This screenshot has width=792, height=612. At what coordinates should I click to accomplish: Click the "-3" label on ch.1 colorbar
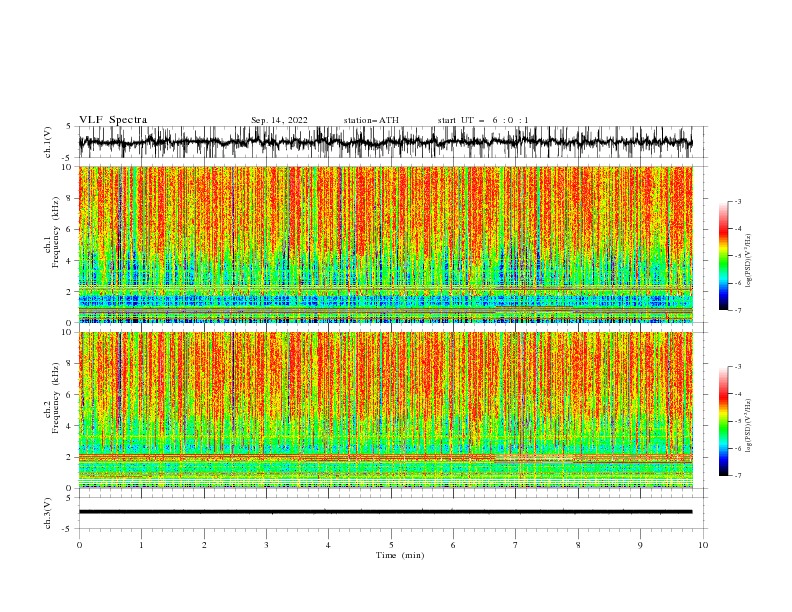tap(737, 201)
